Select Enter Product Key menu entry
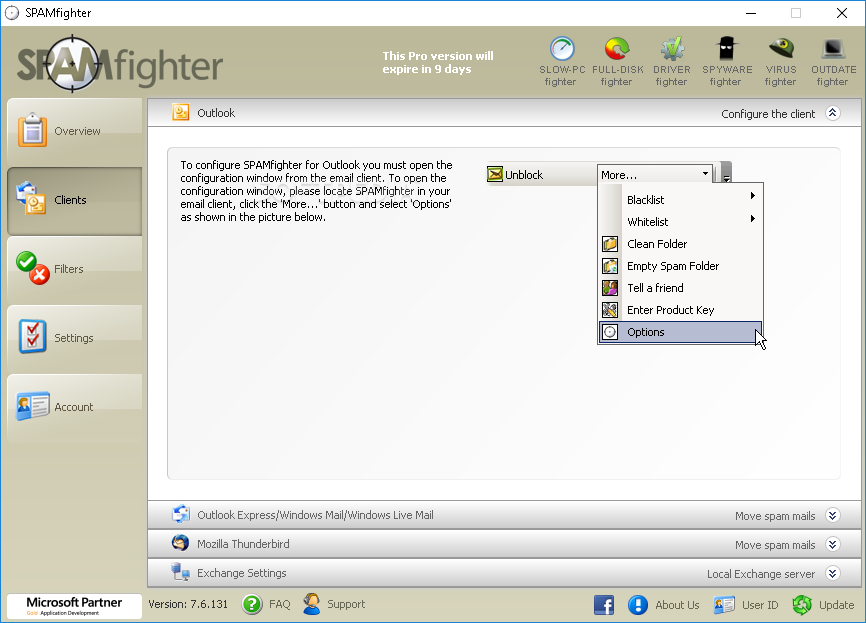866x623 pixels. click(680, 310)
